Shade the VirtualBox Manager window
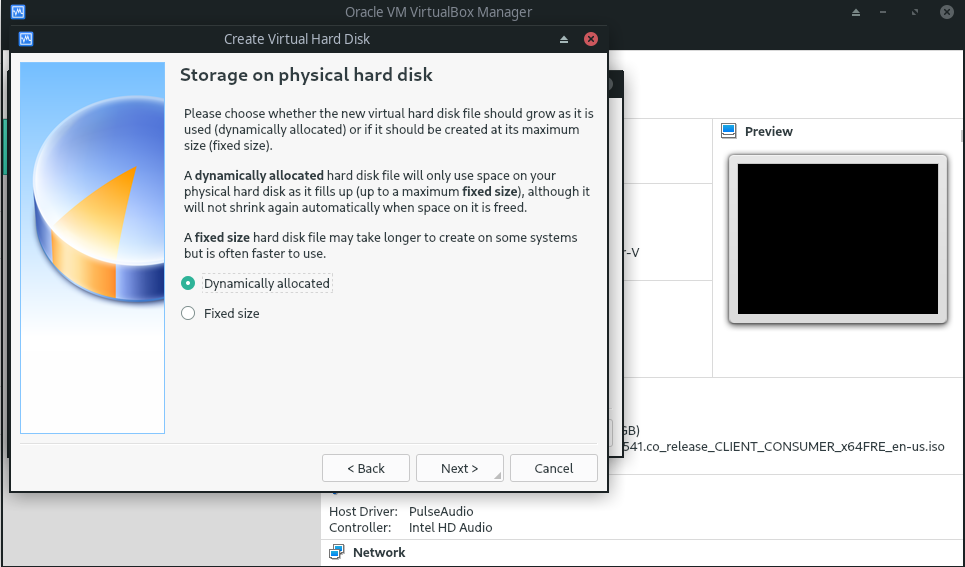 856,12
